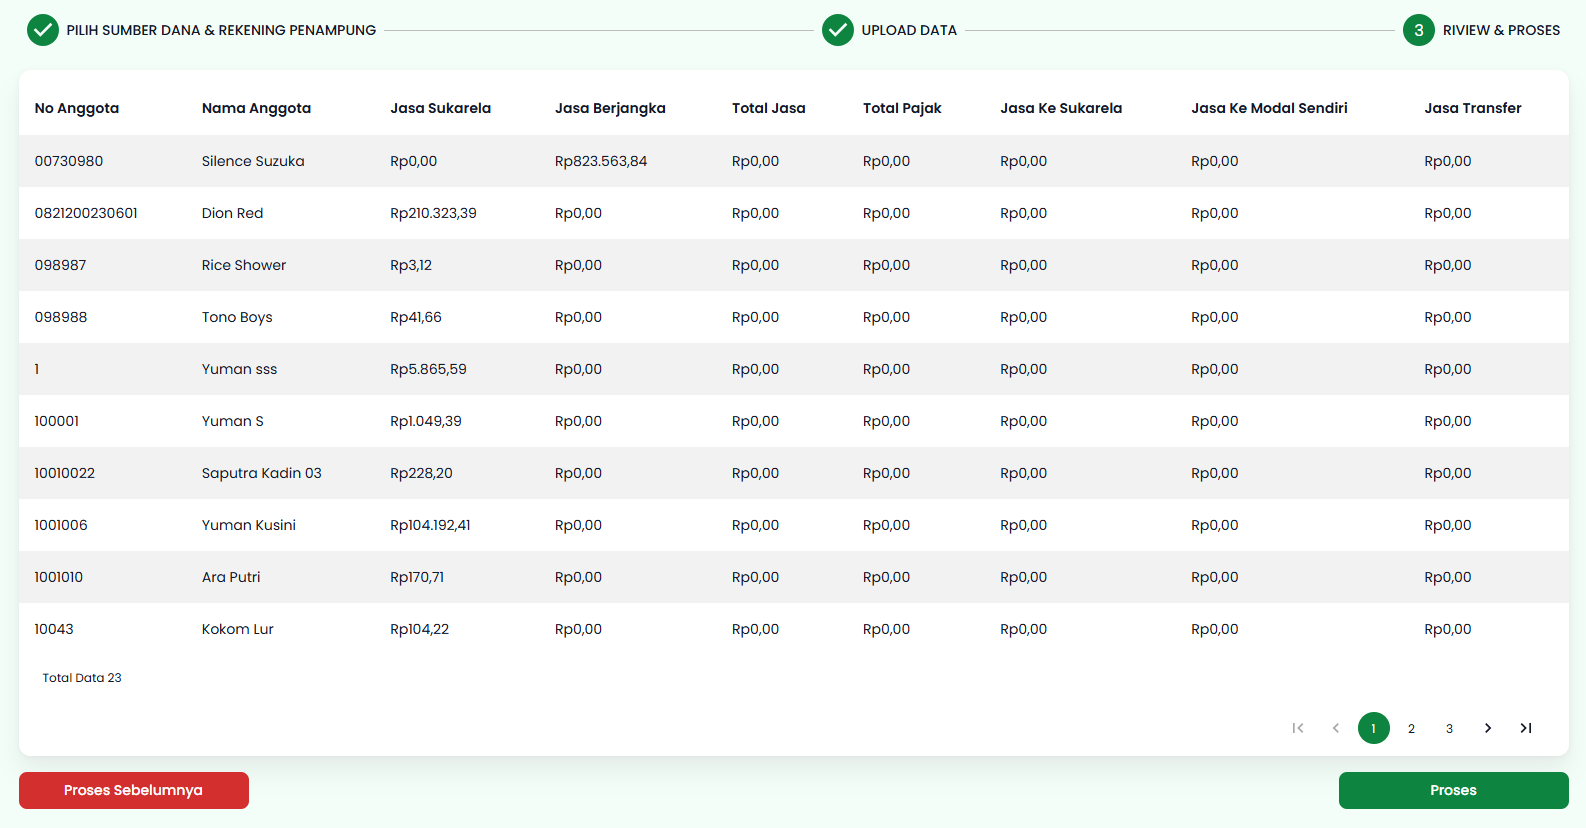
Task: Go to previous page arrow
Action: pos(1336,728)
